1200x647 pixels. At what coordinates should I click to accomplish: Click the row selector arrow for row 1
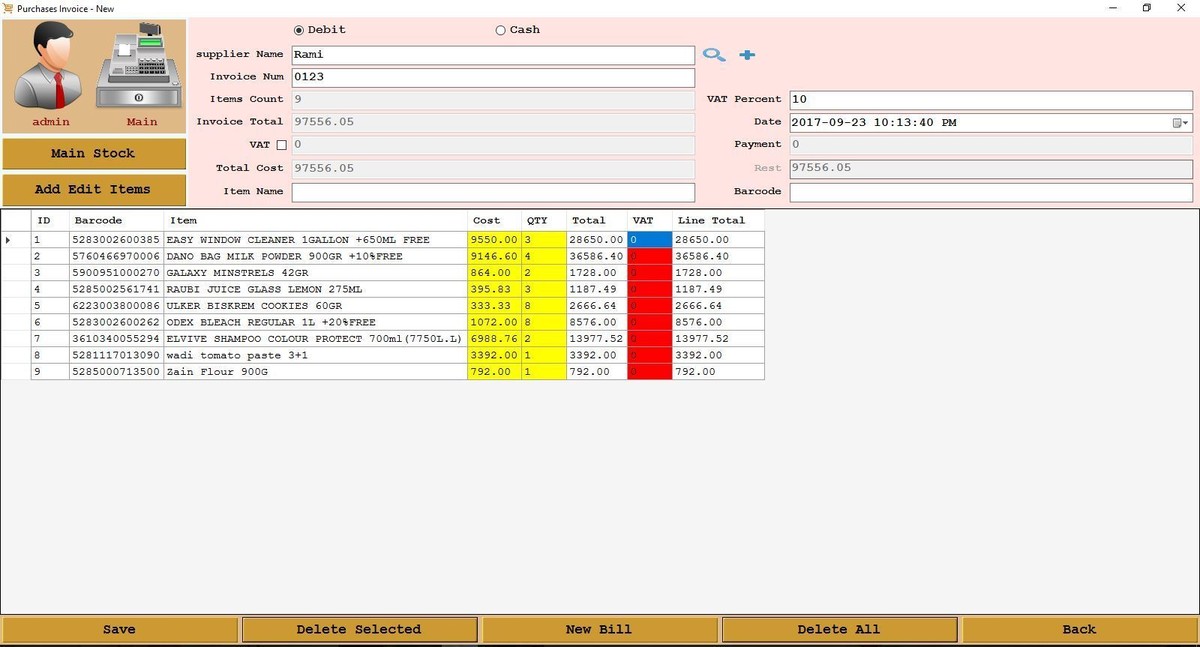tap(9, 240)
